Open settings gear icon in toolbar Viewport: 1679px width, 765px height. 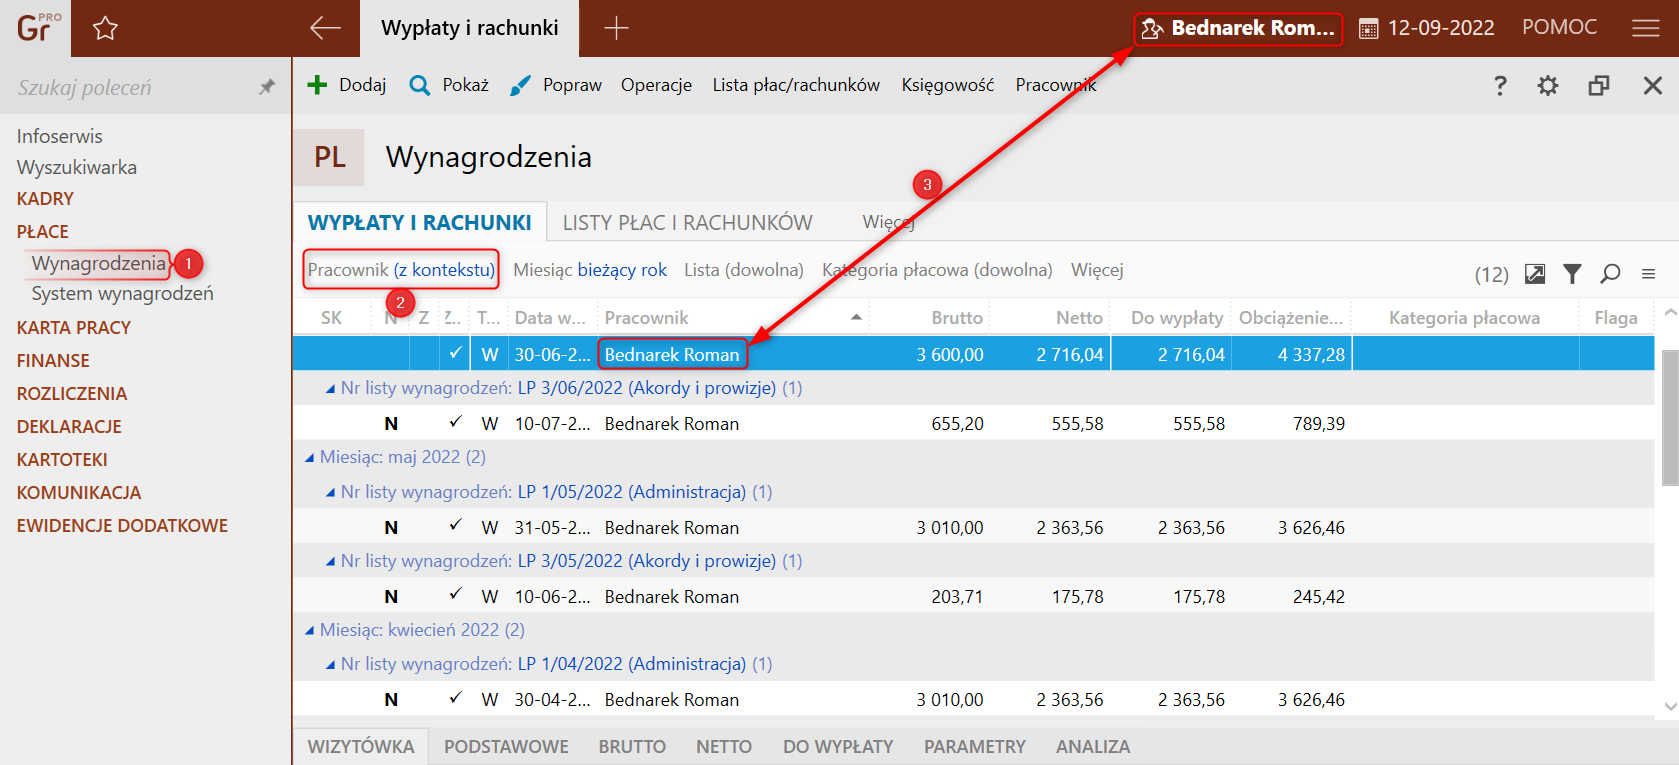point(1548,85)
